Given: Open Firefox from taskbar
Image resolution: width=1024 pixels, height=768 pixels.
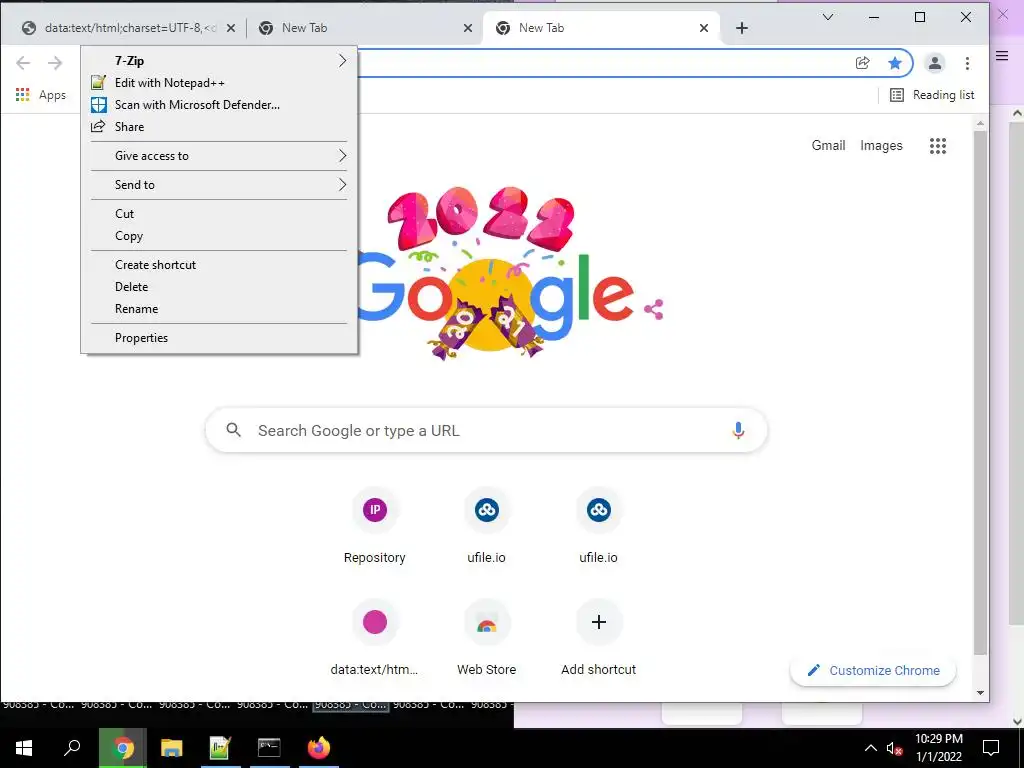Looking at the screenshot, I should tap(319, 748).
